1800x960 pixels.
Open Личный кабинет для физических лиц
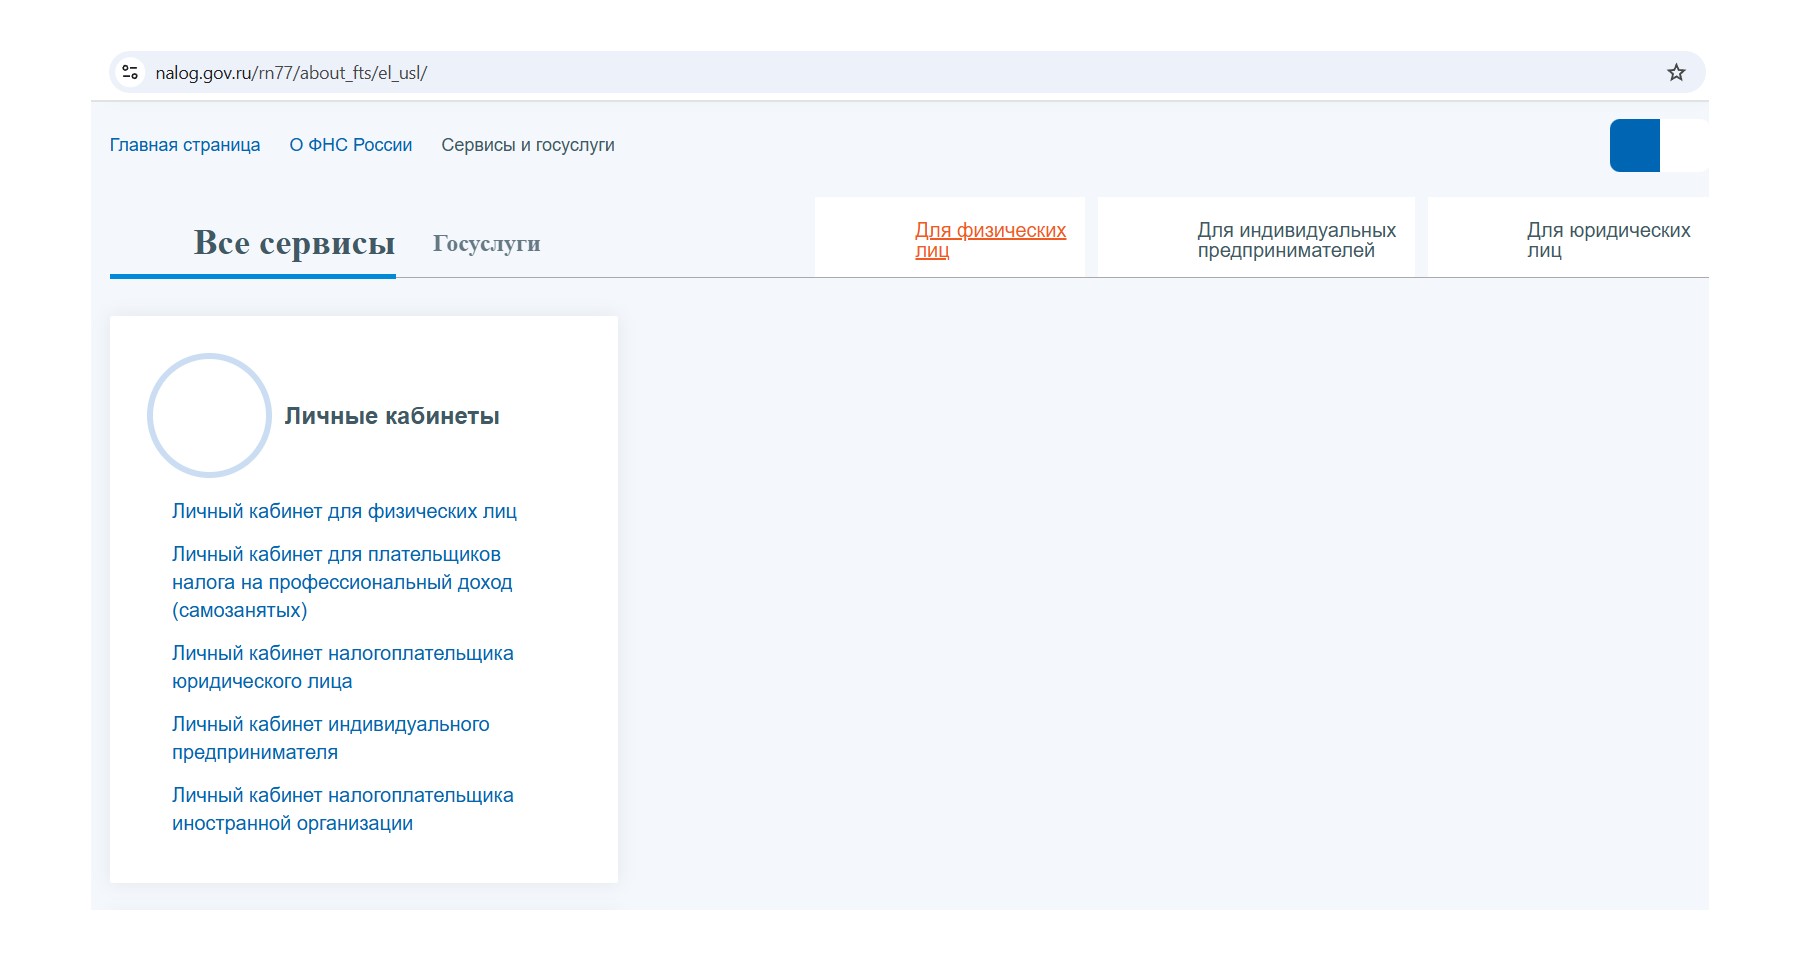(x=344, y=511)
